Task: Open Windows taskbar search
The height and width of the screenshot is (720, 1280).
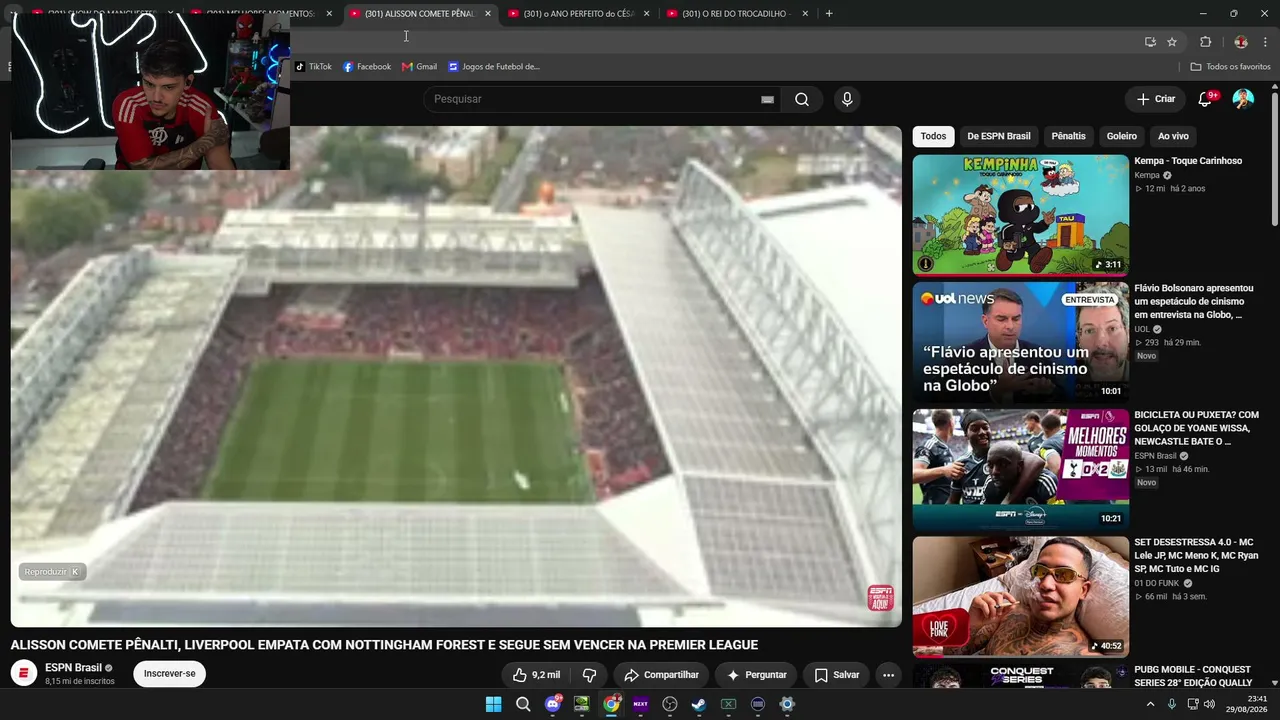Action: (523, 704)
